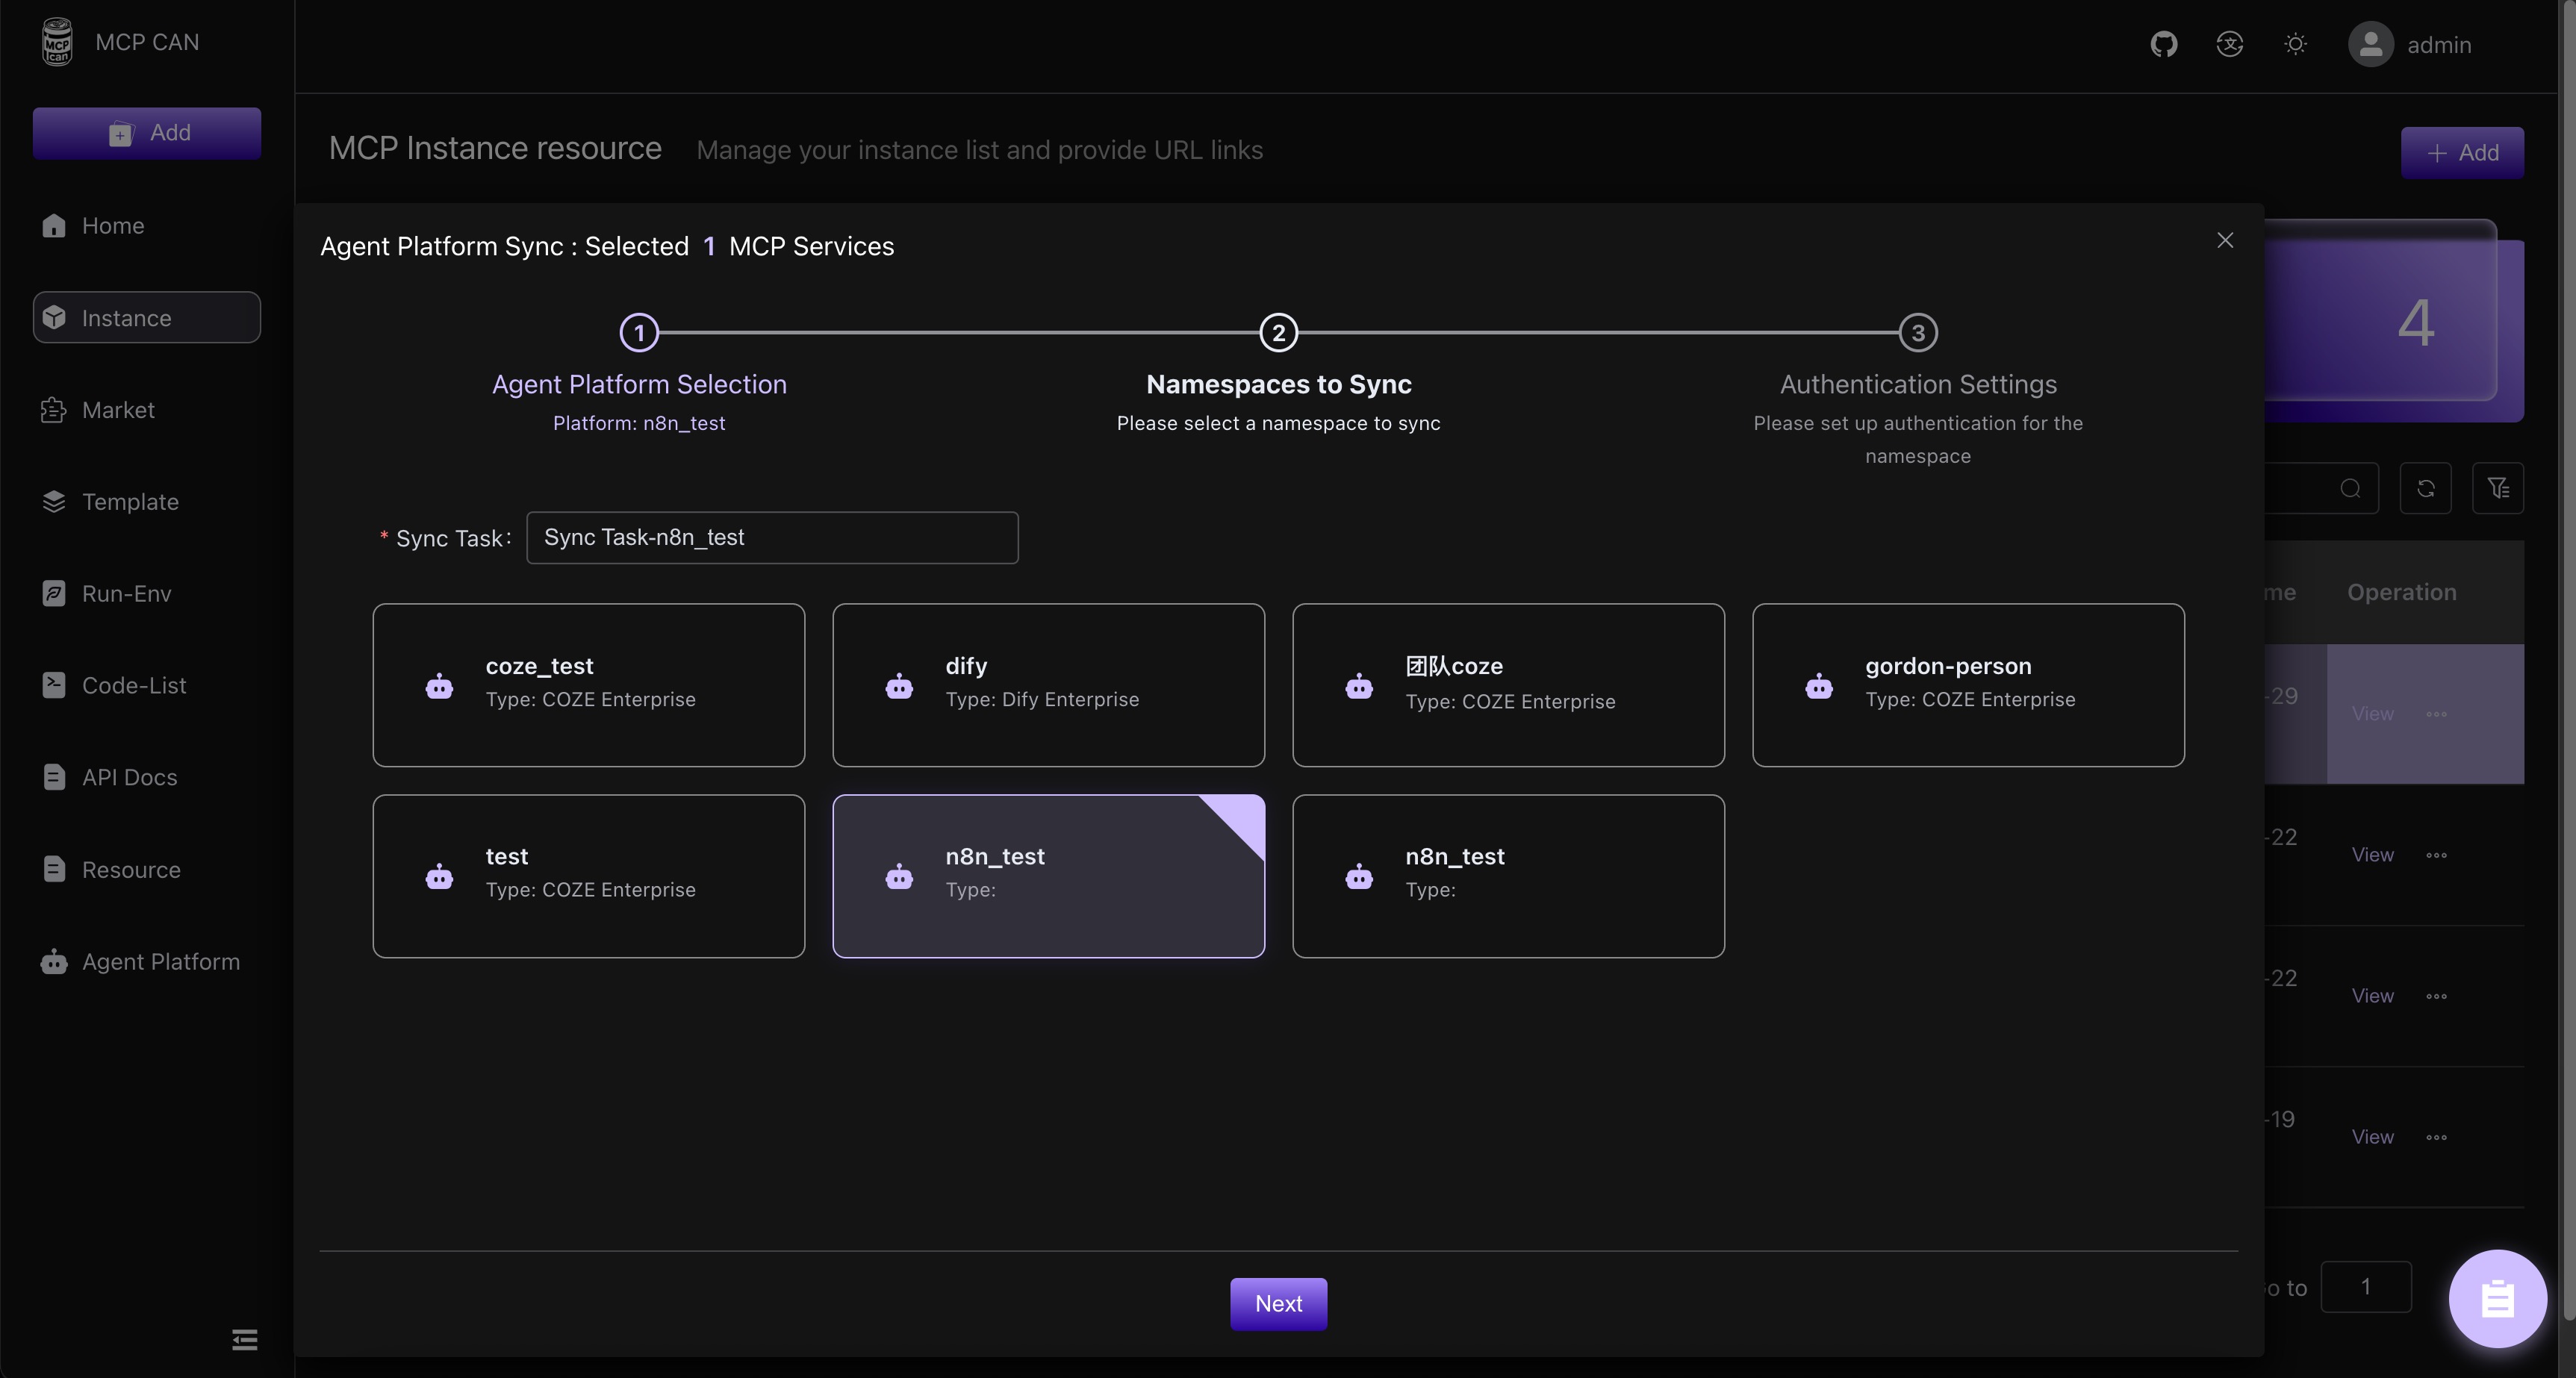Image resolution: width=2576 pixels, height=1378 pixels.
Task: Click the filter icon beside refresh
Action: click(x=2497, y=488)
